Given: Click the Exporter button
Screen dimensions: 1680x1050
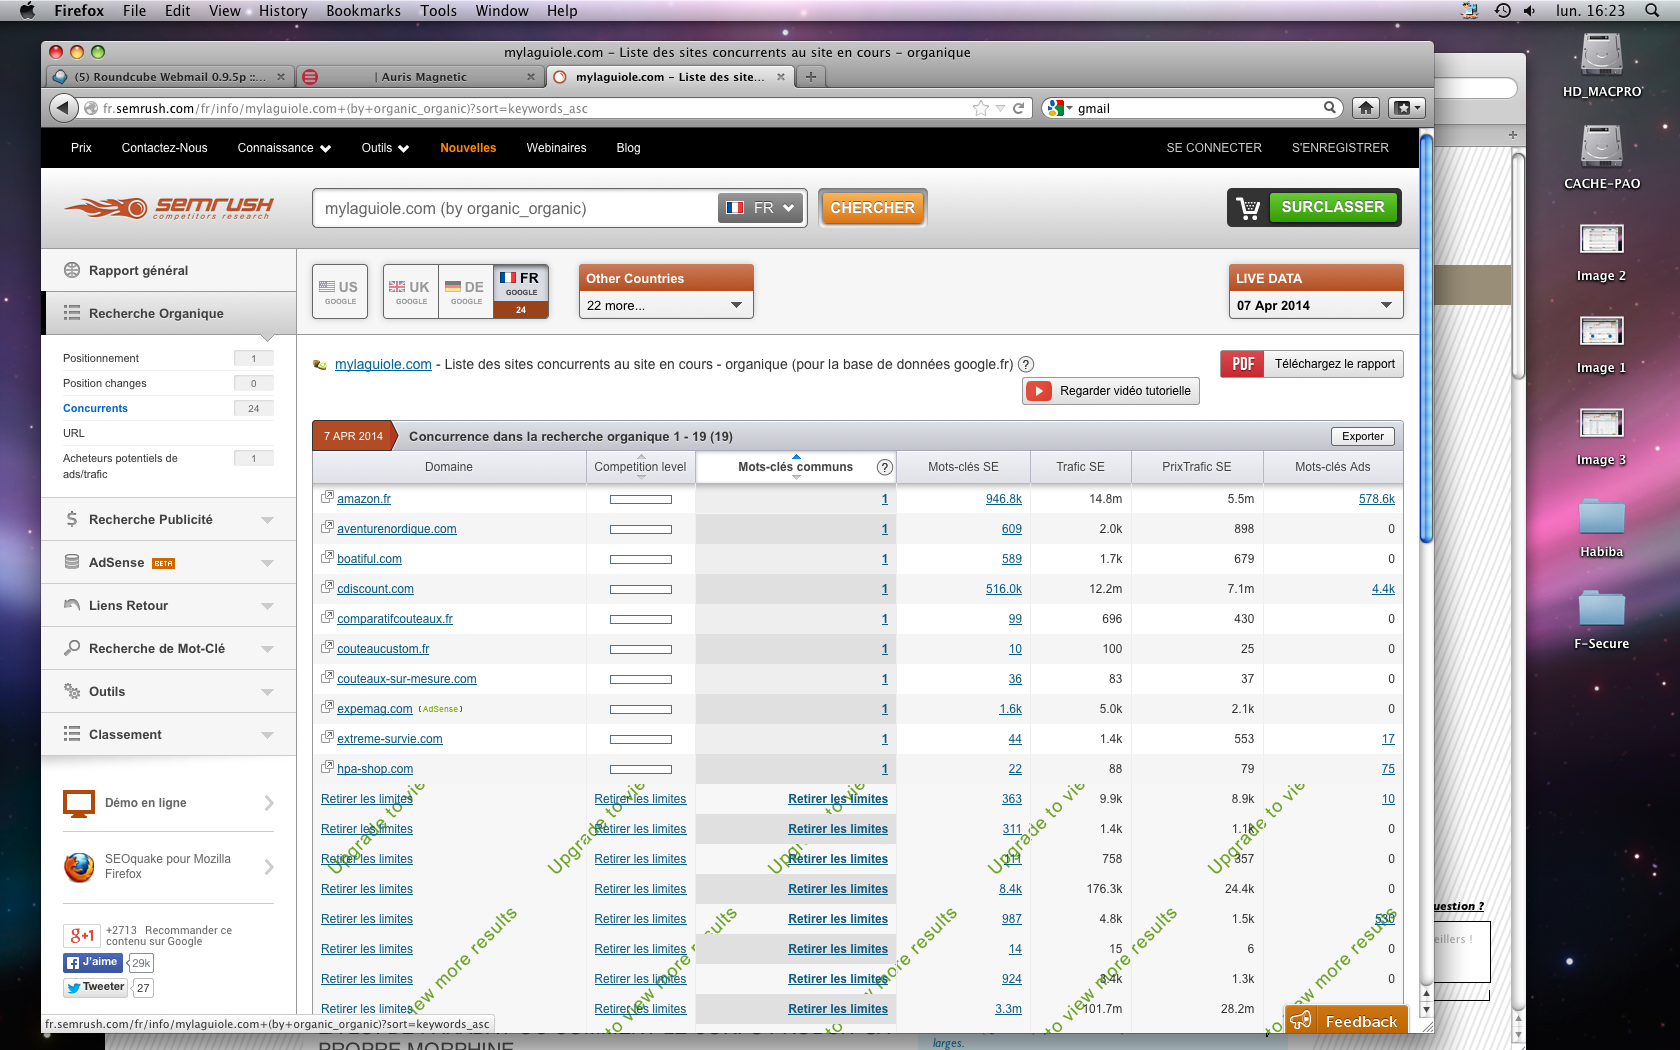Looking at the screenshot, I should (1362, 436).
